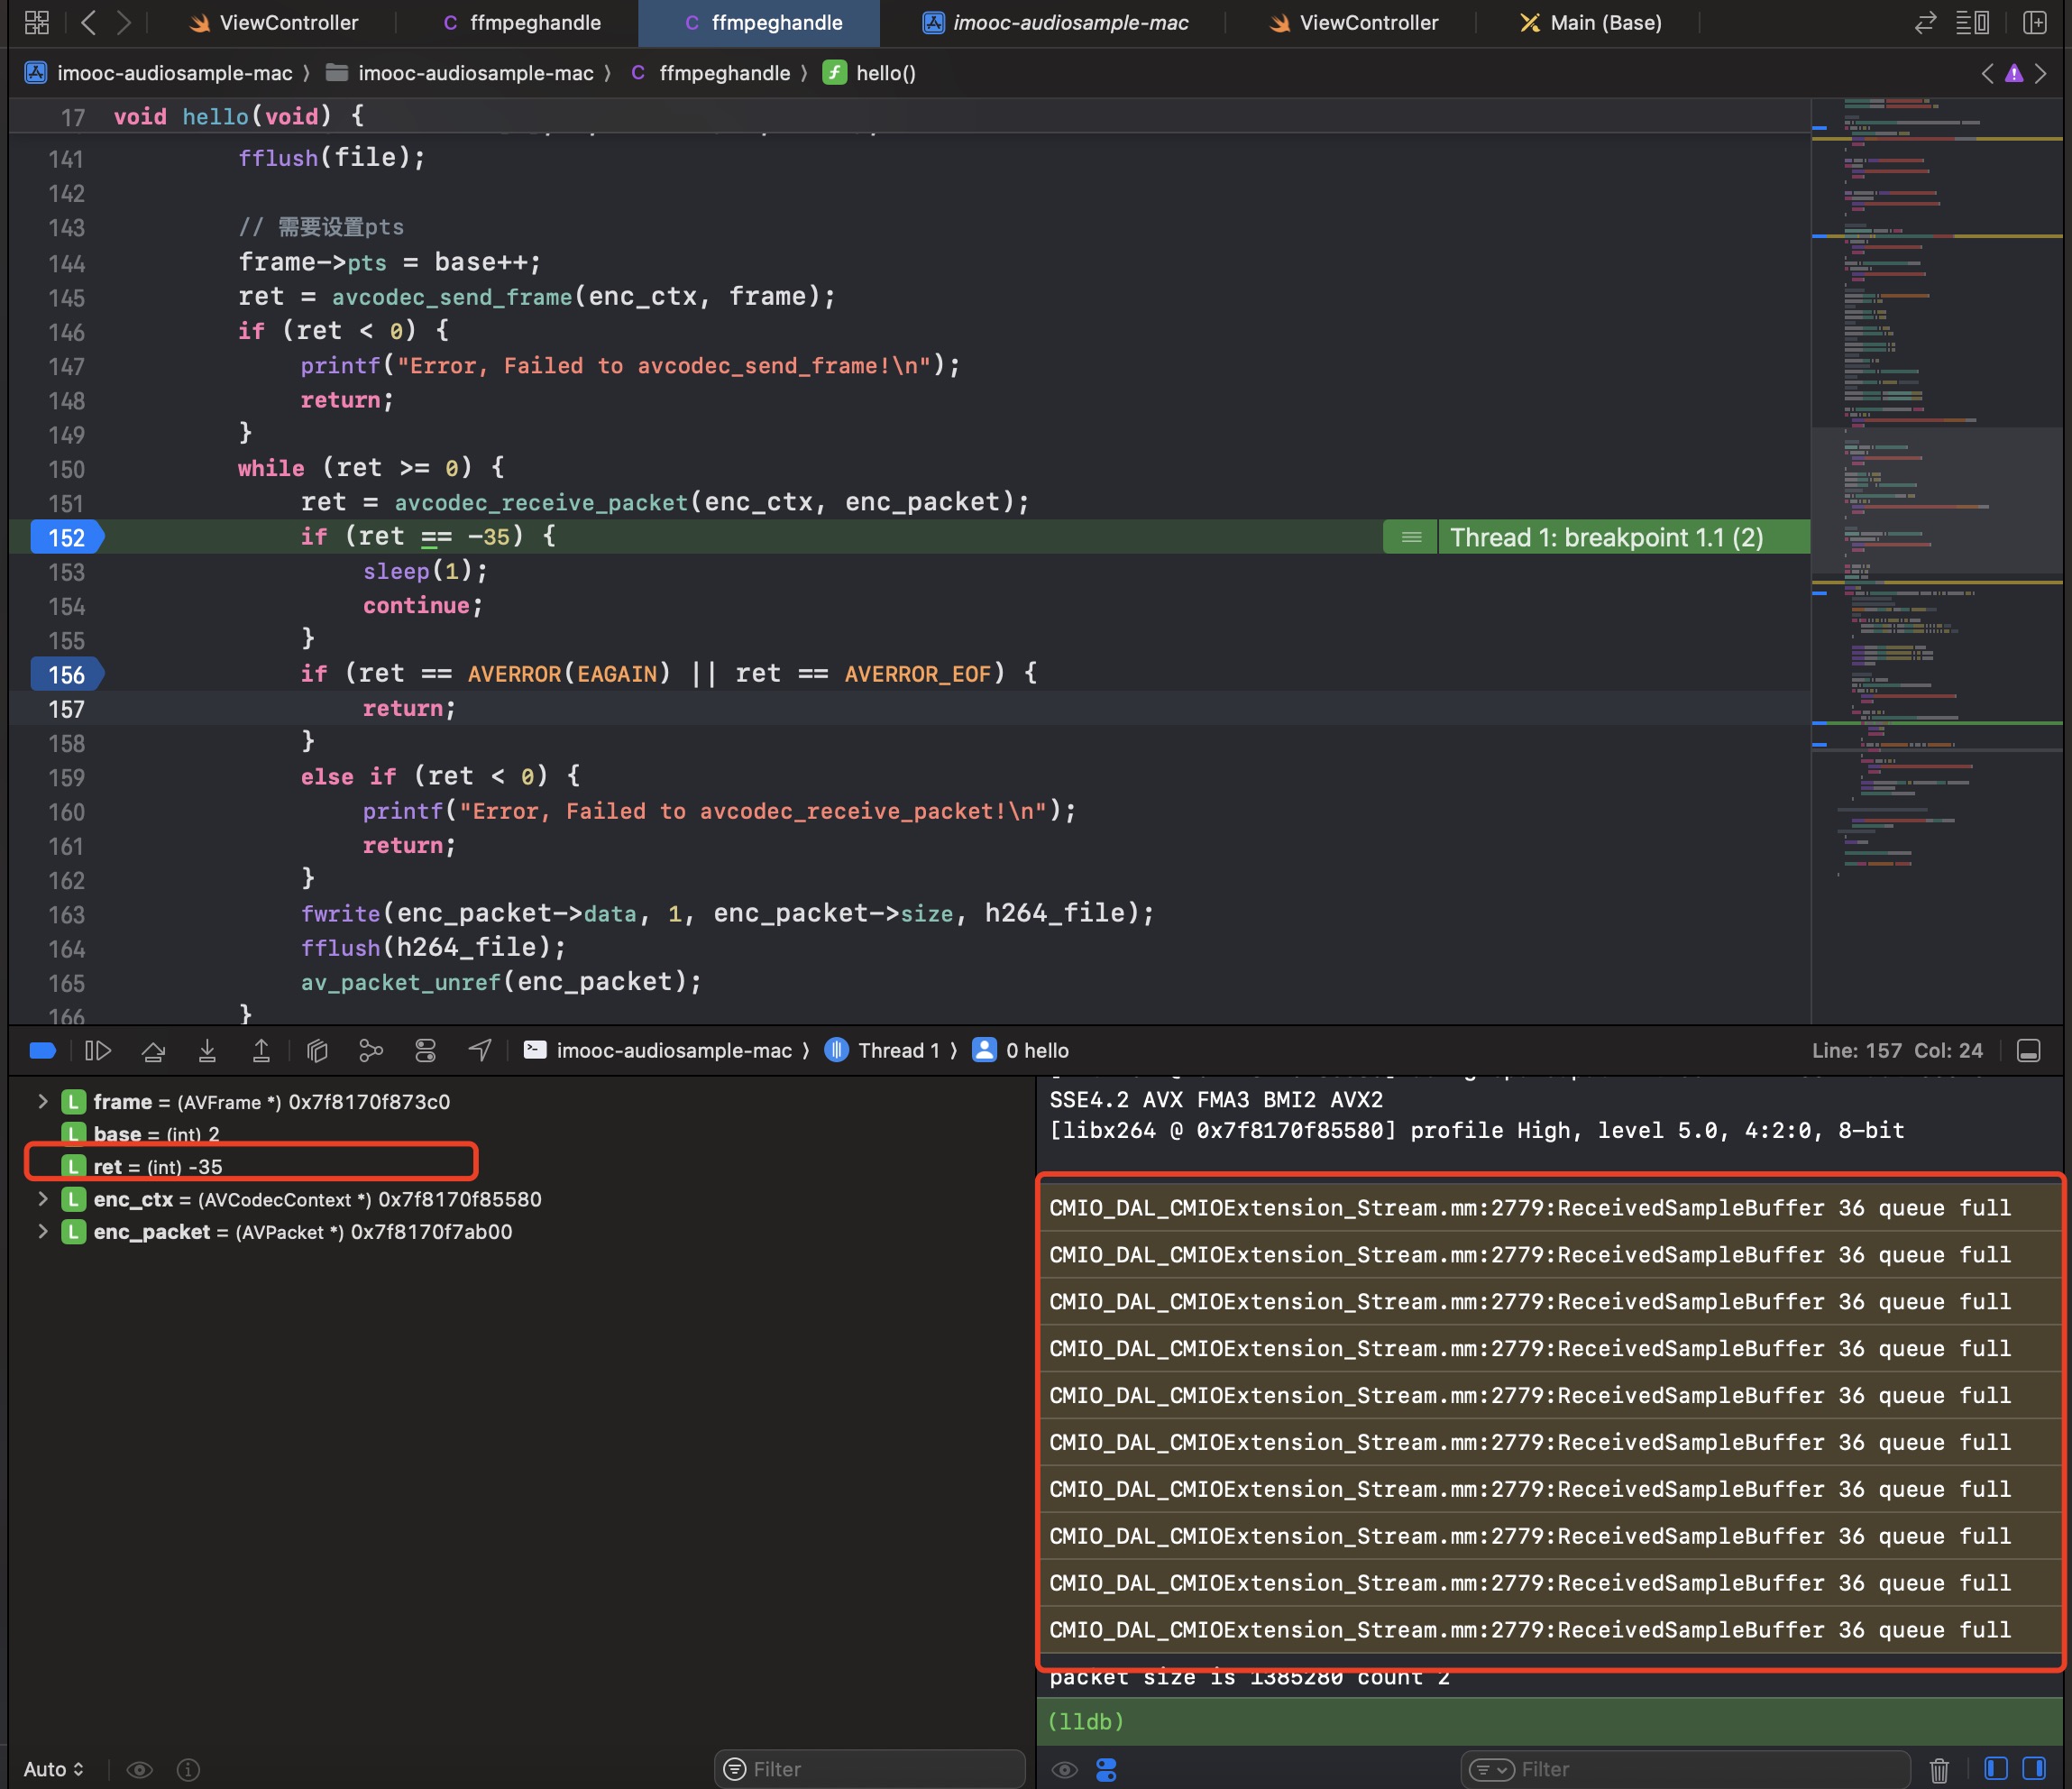This screenshot has height=1789, width=2072.
Task: Click the code minimap
Action: [x=1937, y=560]
